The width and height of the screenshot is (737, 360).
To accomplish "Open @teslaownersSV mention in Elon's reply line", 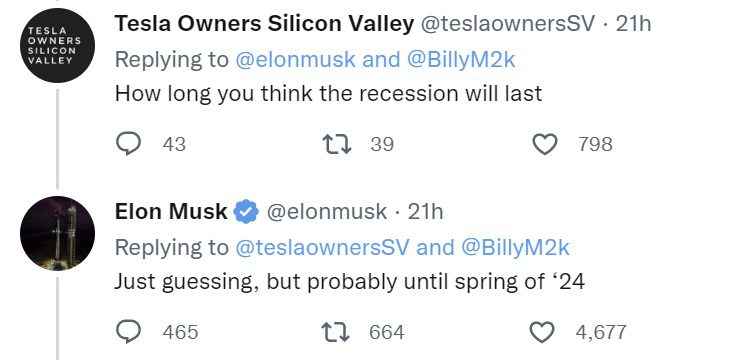I will point(322,248).
